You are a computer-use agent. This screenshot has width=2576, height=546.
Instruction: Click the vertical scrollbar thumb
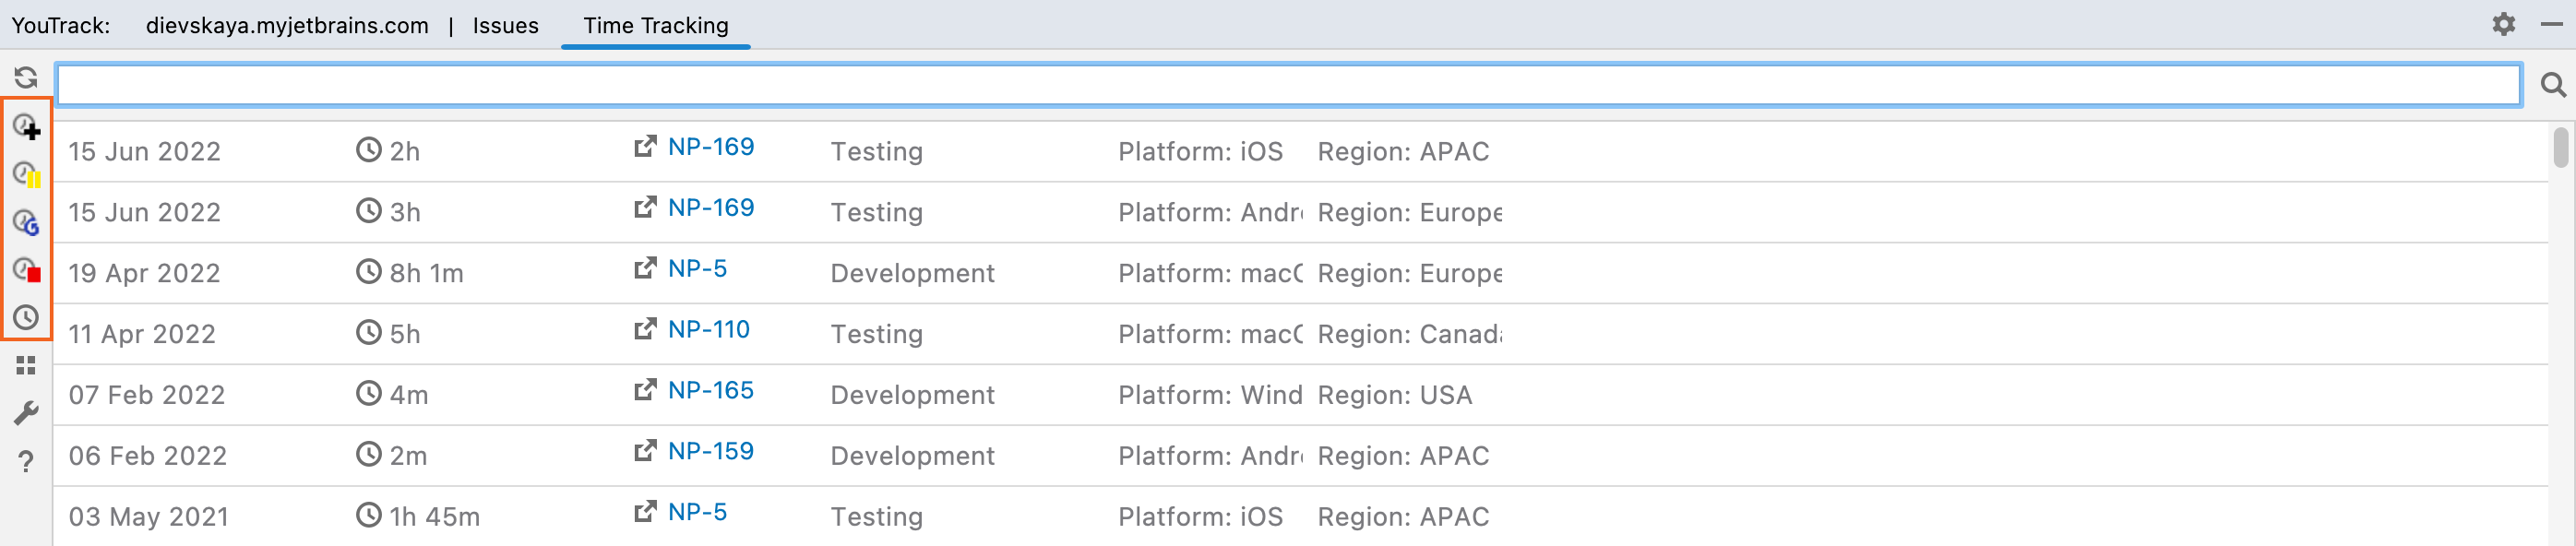tap(2560, 148)
